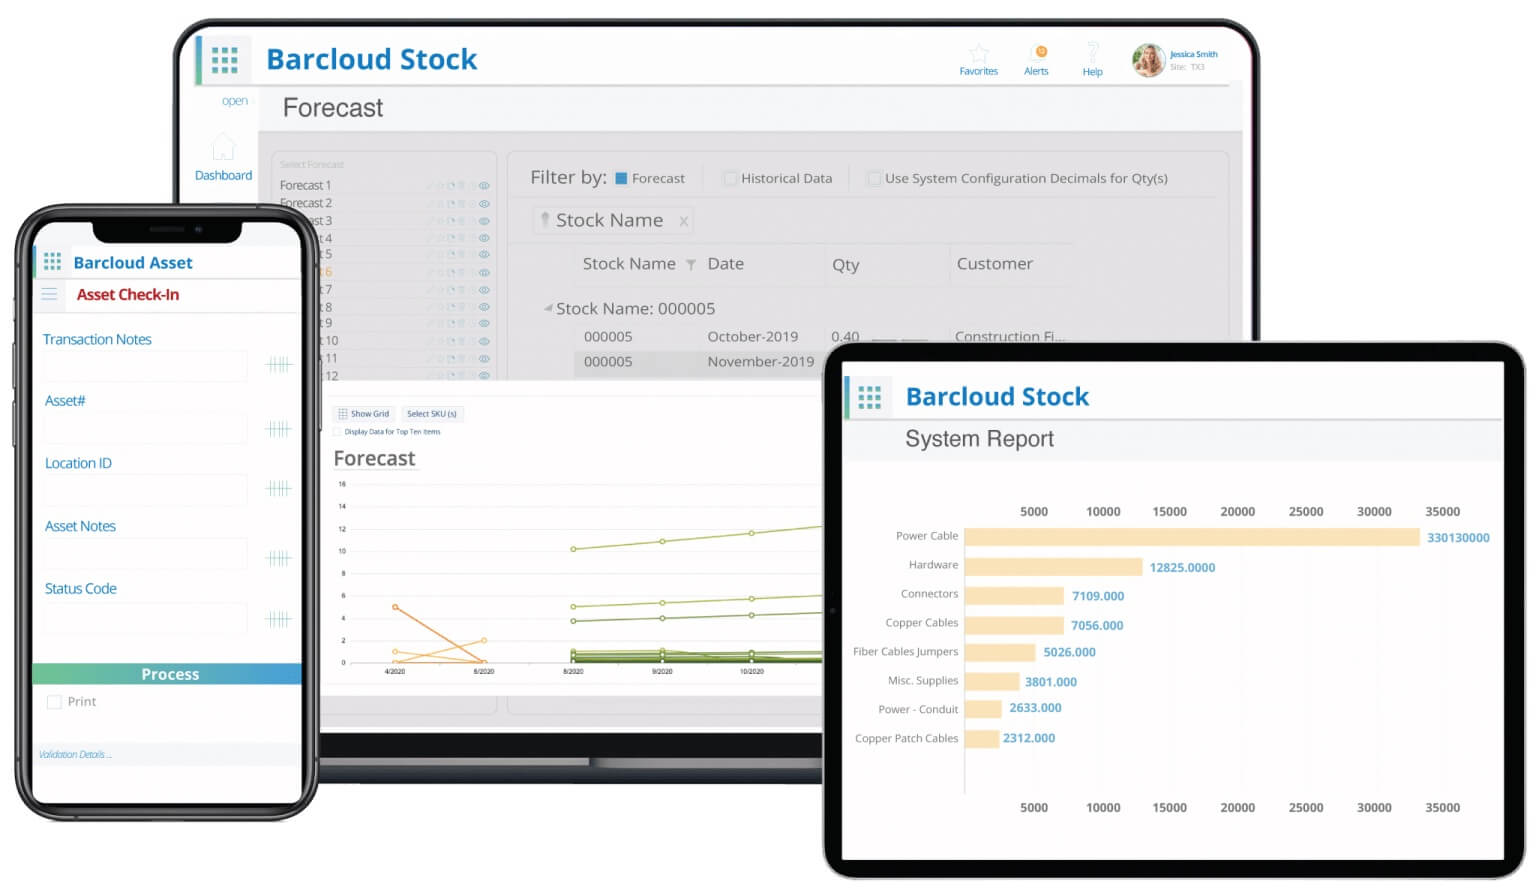
Task: Click the Hardware bar in System Report
Action: pos(1053,567)
